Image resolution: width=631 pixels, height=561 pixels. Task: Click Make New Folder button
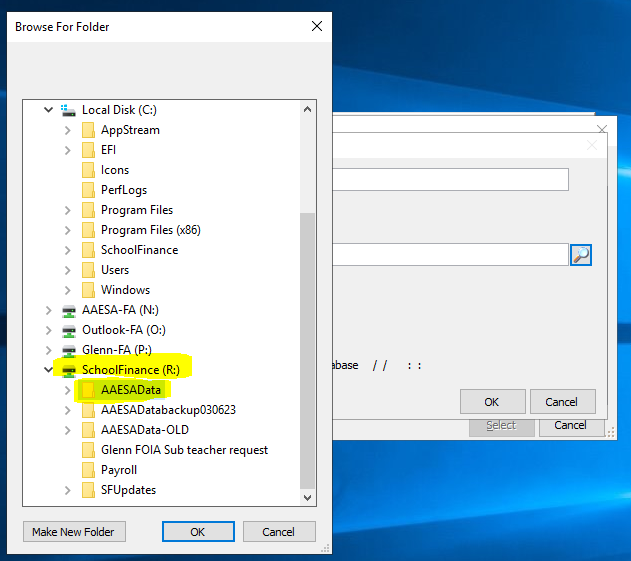click(74, 532)
